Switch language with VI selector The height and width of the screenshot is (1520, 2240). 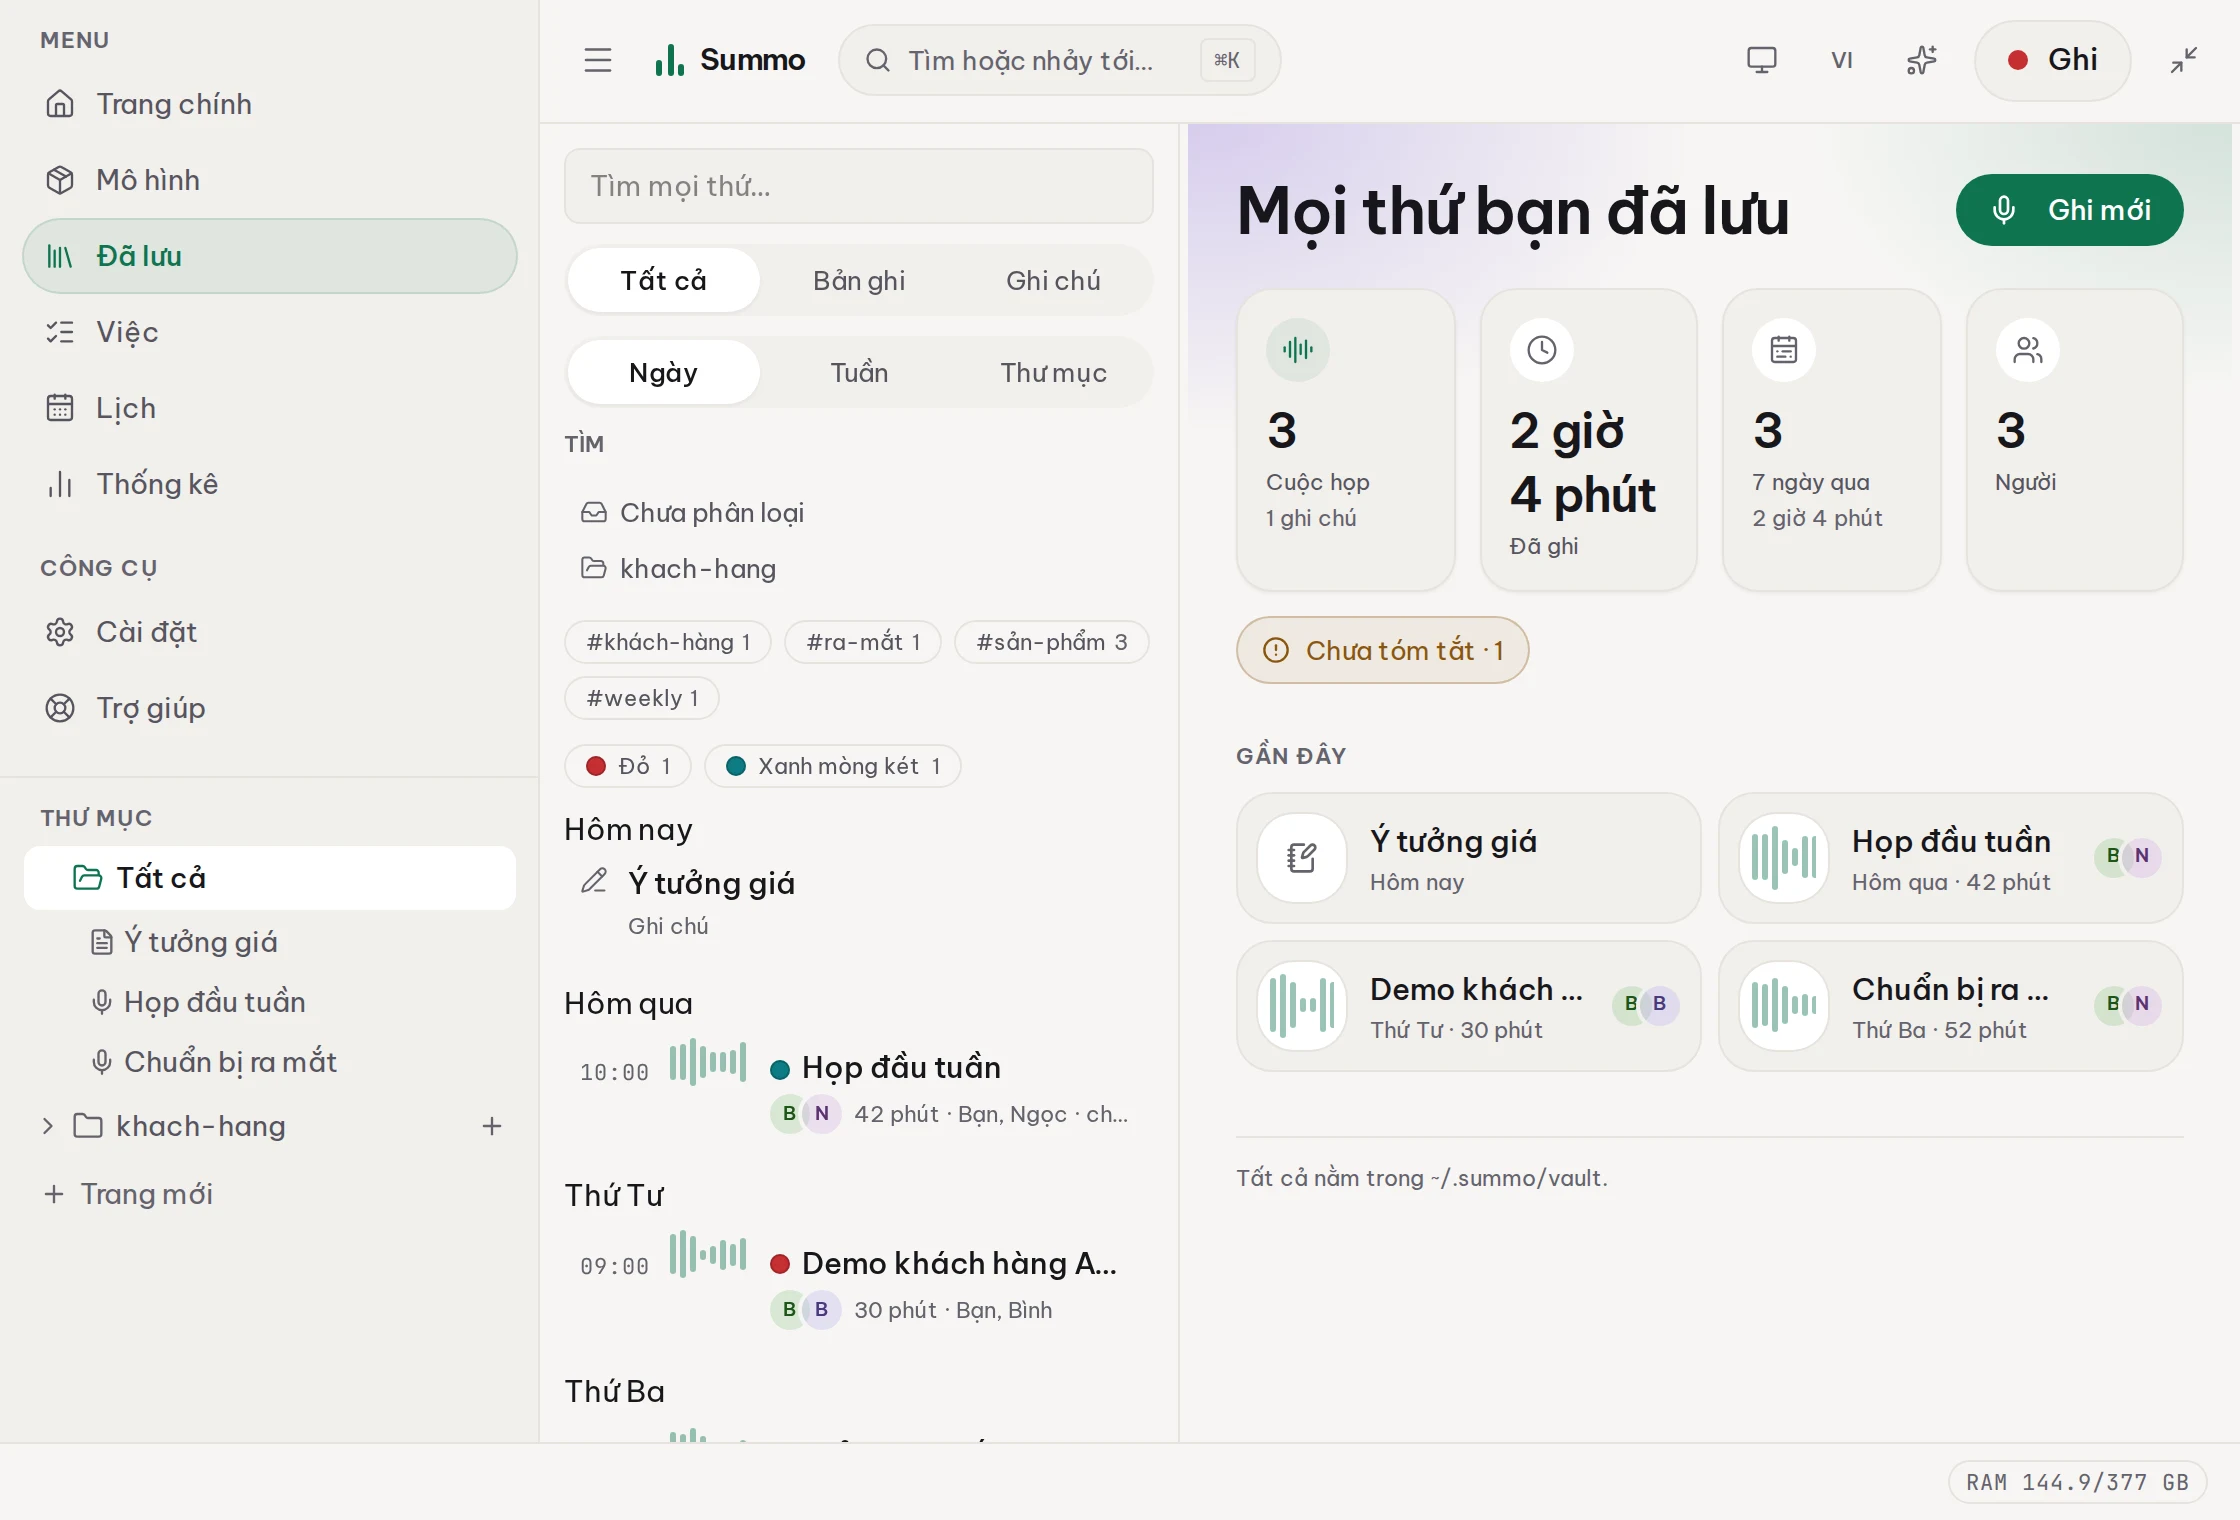(1842, 60)
